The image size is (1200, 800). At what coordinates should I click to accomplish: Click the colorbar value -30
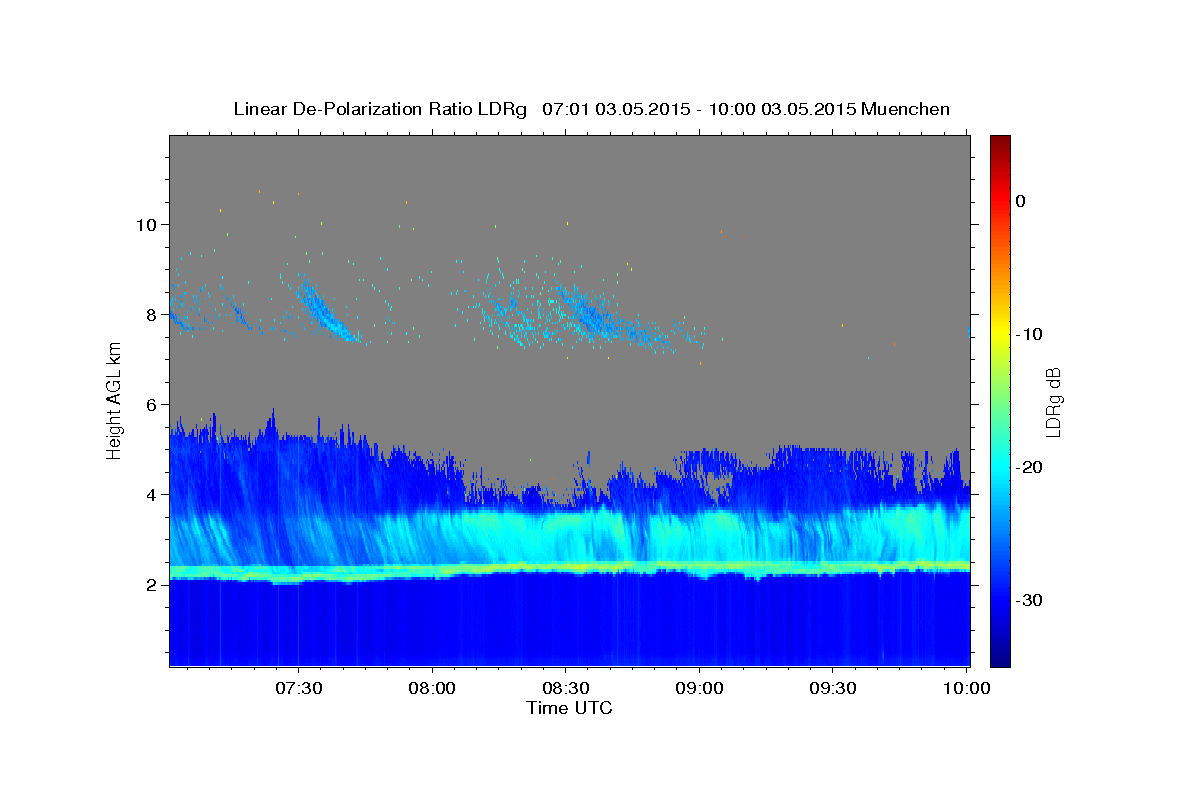point(1030,600)
